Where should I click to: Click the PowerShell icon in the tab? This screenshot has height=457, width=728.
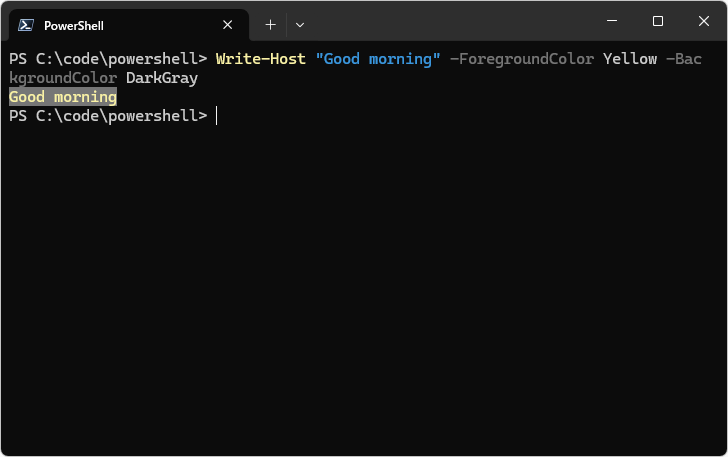[x=27, y=25]
